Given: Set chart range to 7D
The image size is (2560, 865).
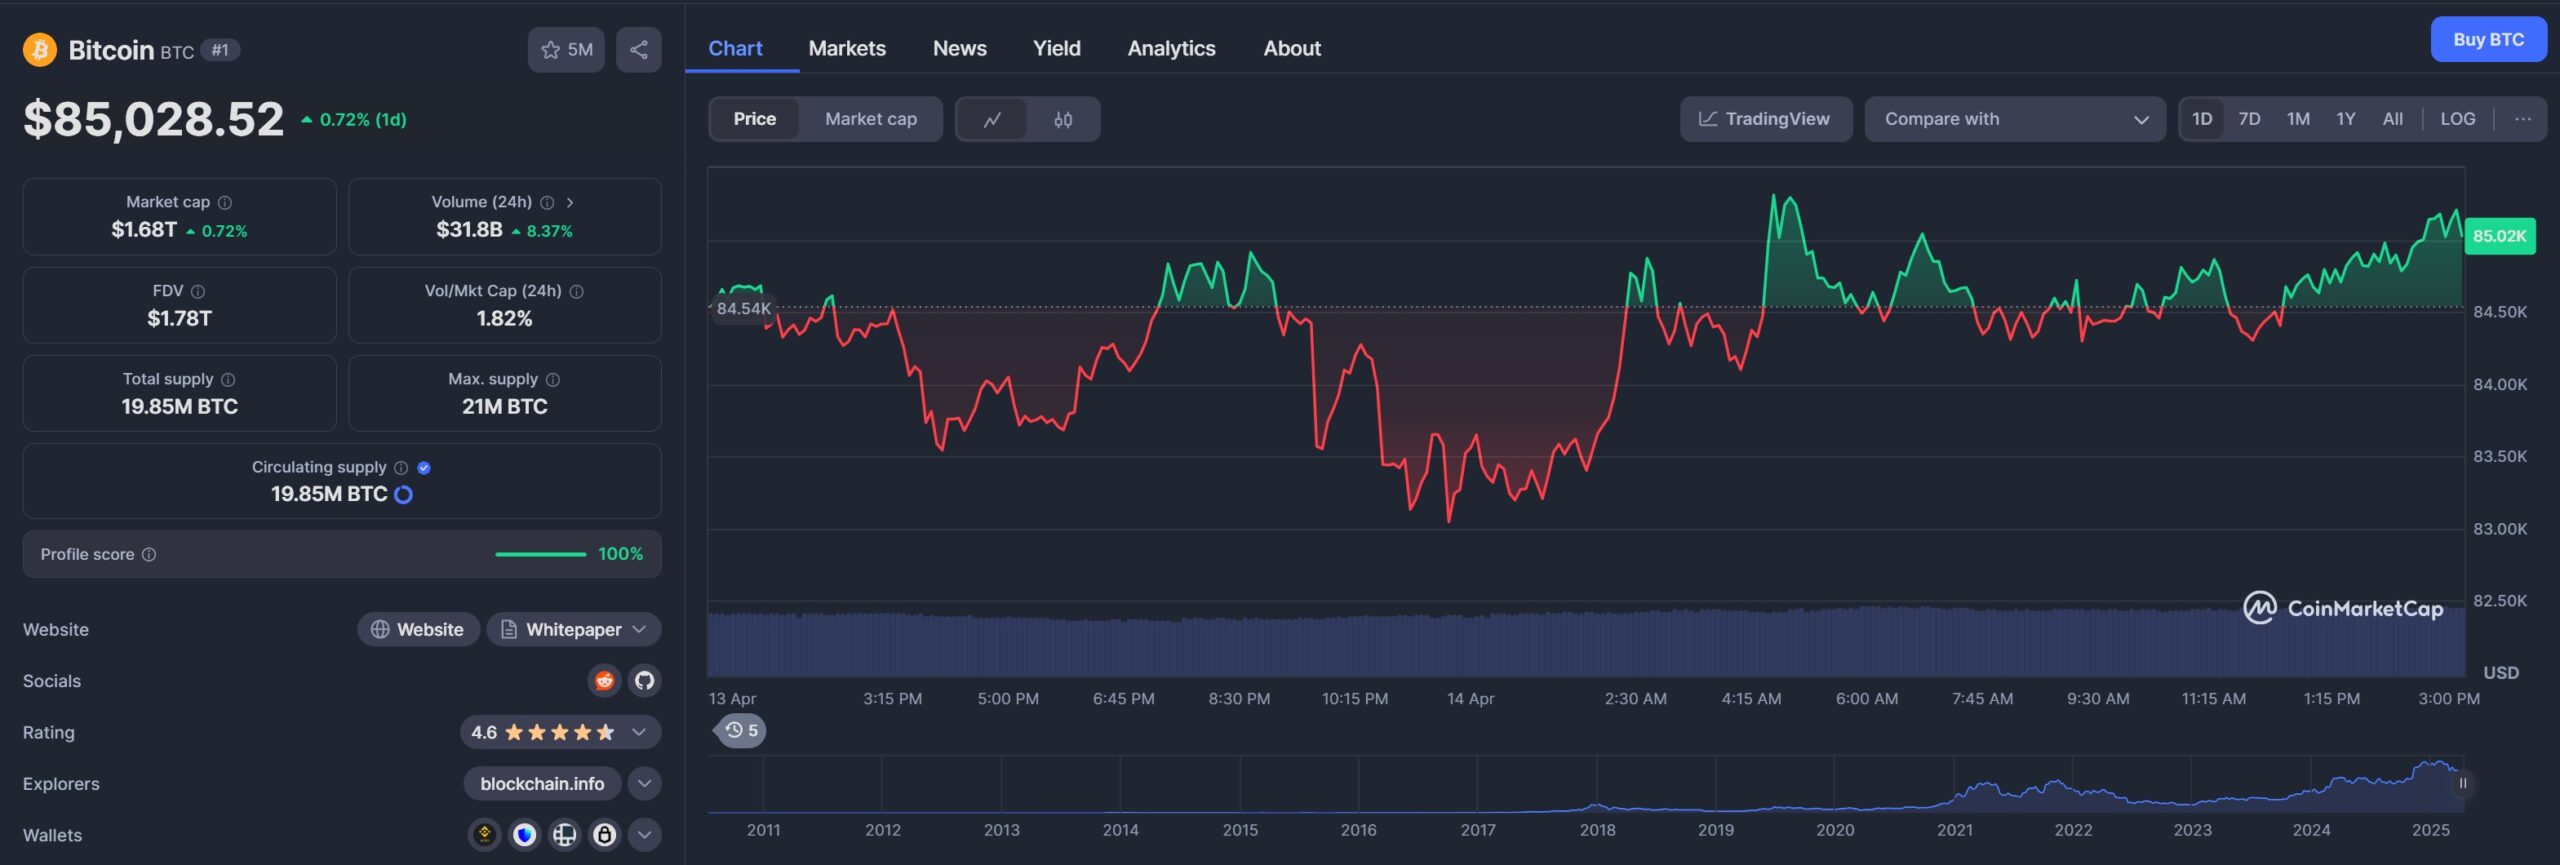Looking at the screenshot, I should (x=2249, y=119).
